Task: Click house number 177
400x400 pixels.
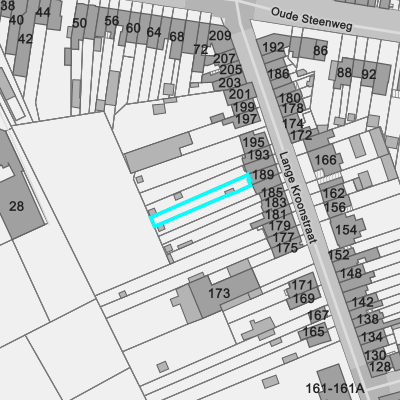Action: click(x=283, y=237)
